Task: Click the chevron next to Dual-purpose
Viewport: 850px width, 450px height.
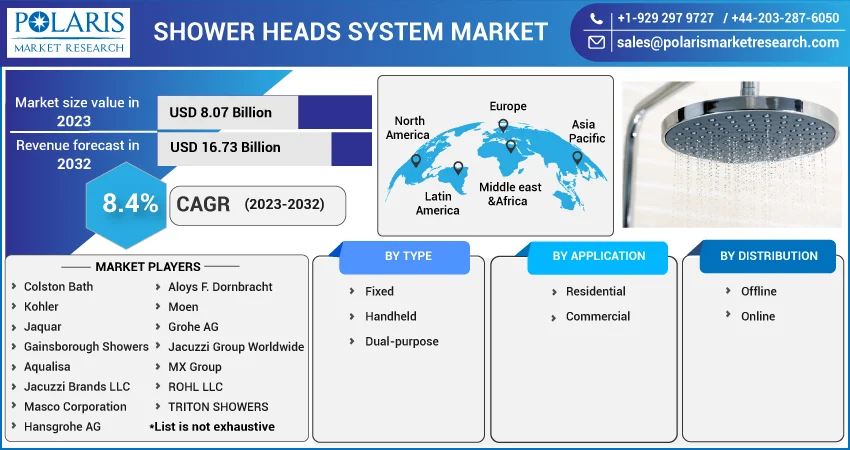Action: [x=352, y=342]
